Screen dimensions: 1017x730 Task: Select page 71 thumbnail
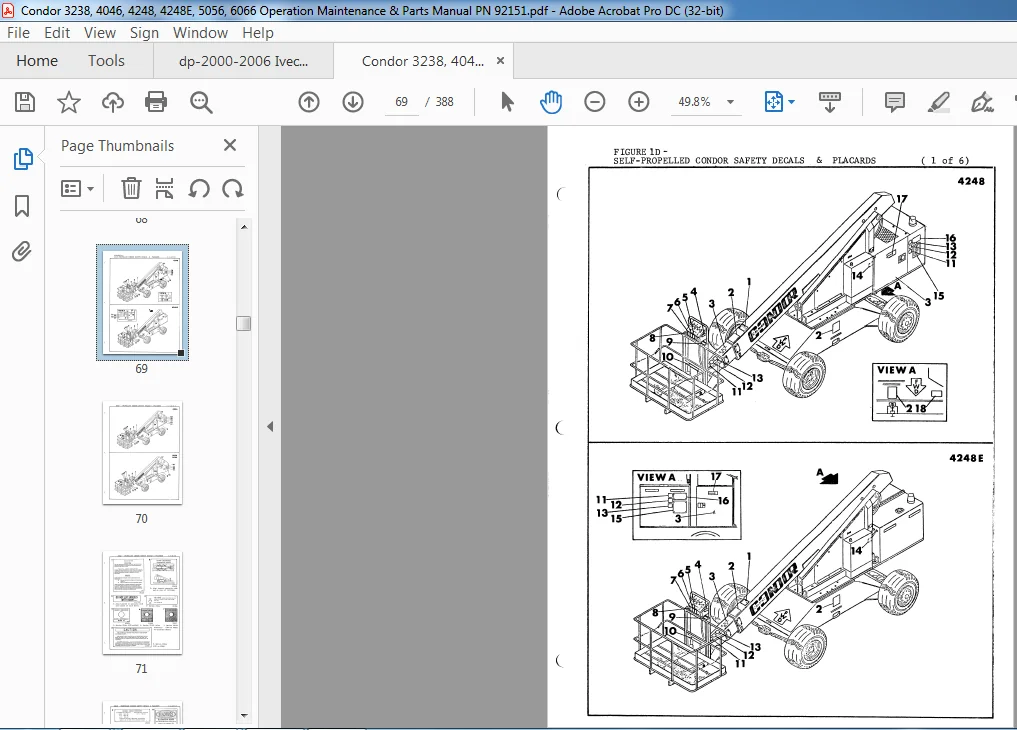point(142,602)
